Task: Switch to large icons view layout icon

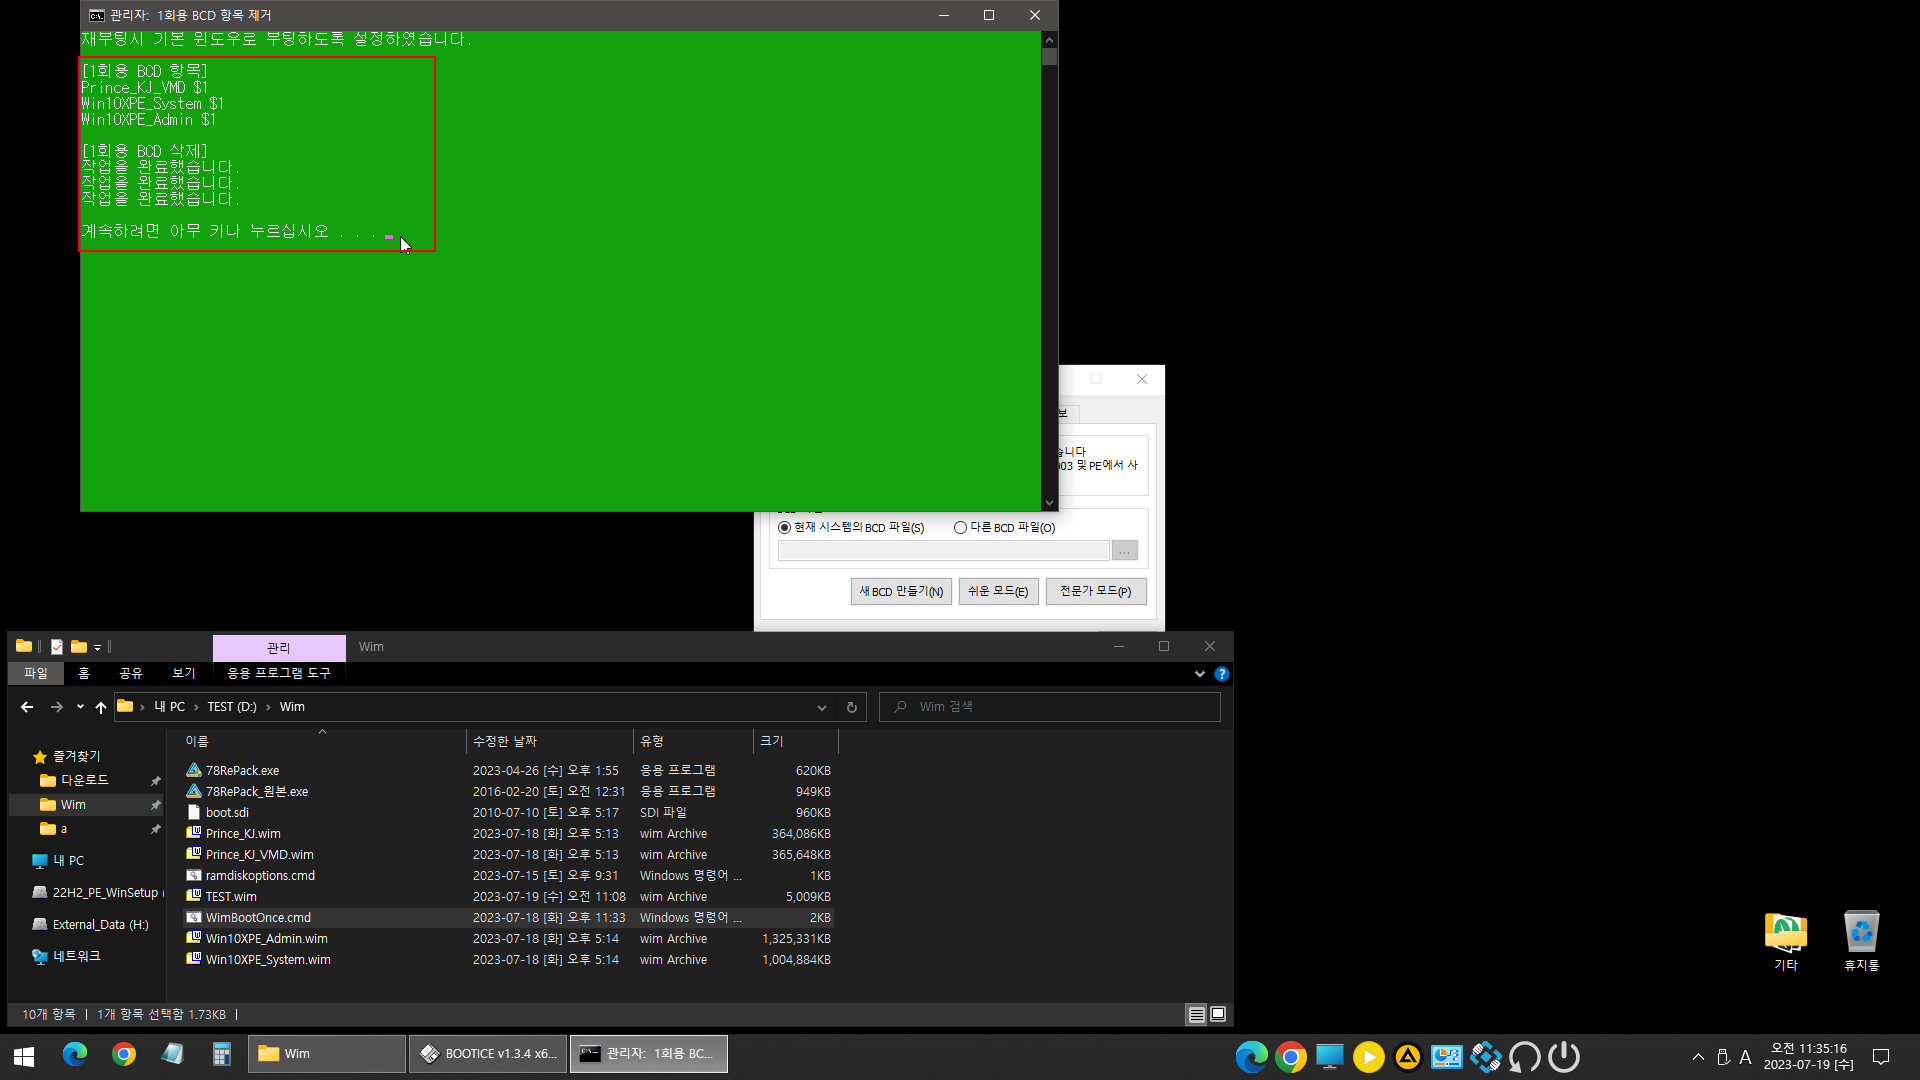Action: [x=1218, y=1015]
